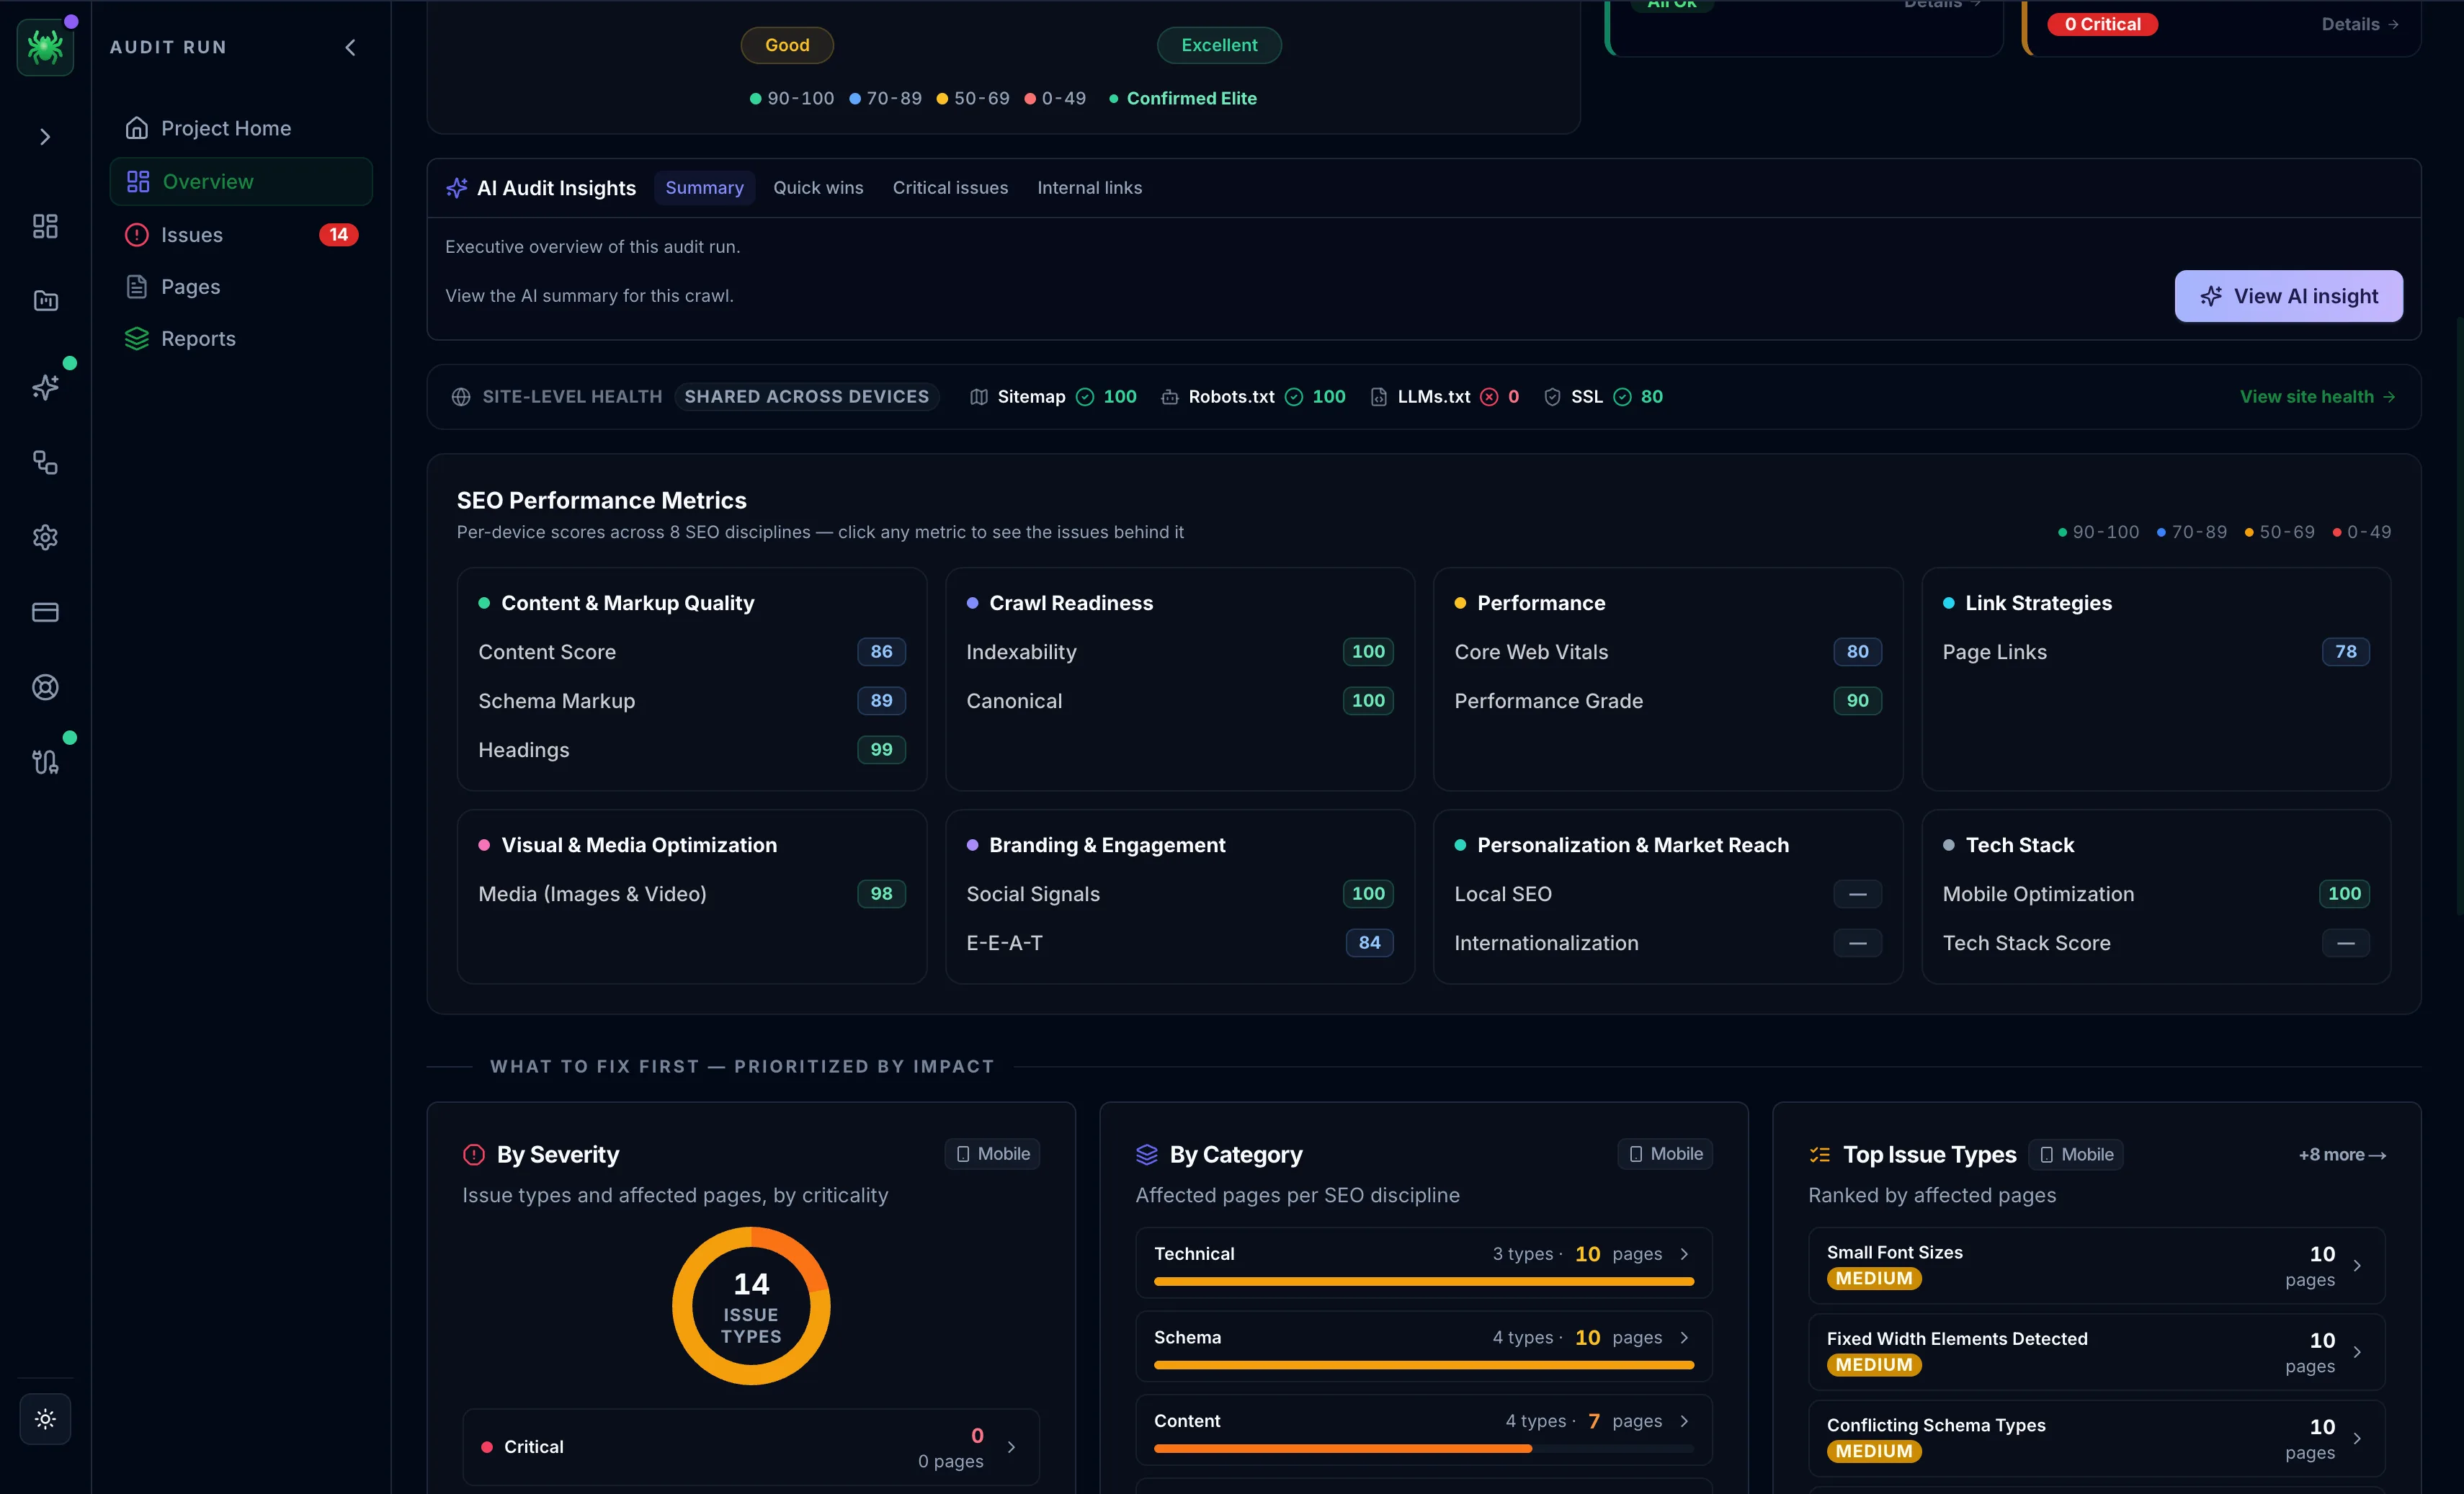Open the support lifebuoy icon in left rail
Viewport: 2464px width, 1494px height.
(x=45, y=687)
